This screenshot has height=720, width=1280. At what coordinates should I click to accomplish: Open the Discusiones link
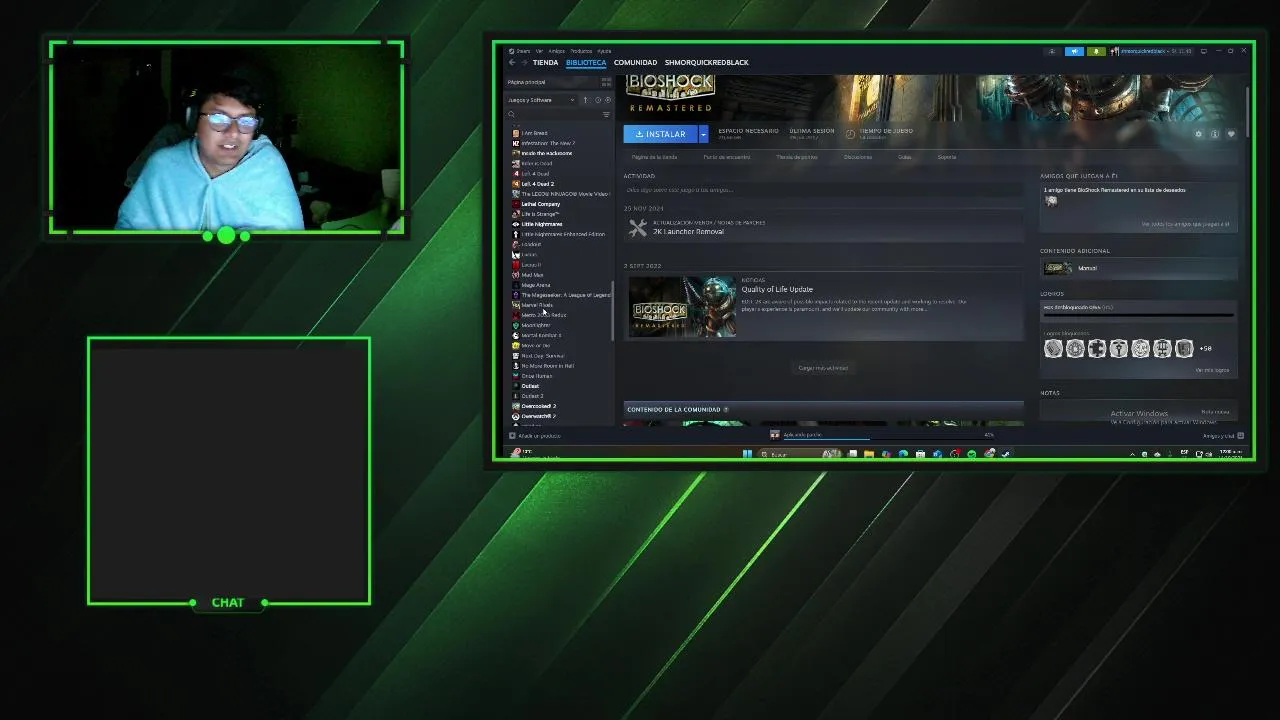tap(857, 157)
